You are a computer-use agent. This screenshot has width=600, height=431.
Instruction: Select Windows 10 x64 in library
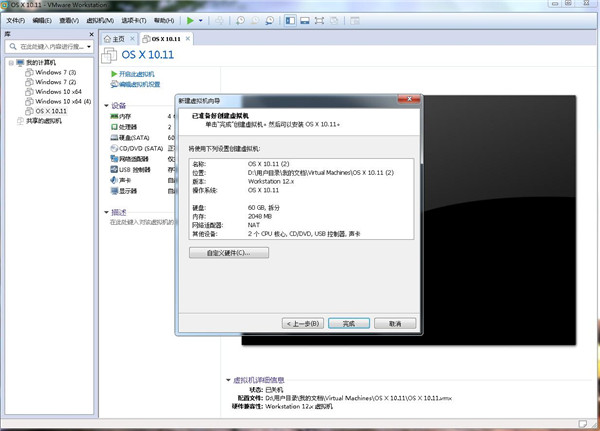(54, 92)
